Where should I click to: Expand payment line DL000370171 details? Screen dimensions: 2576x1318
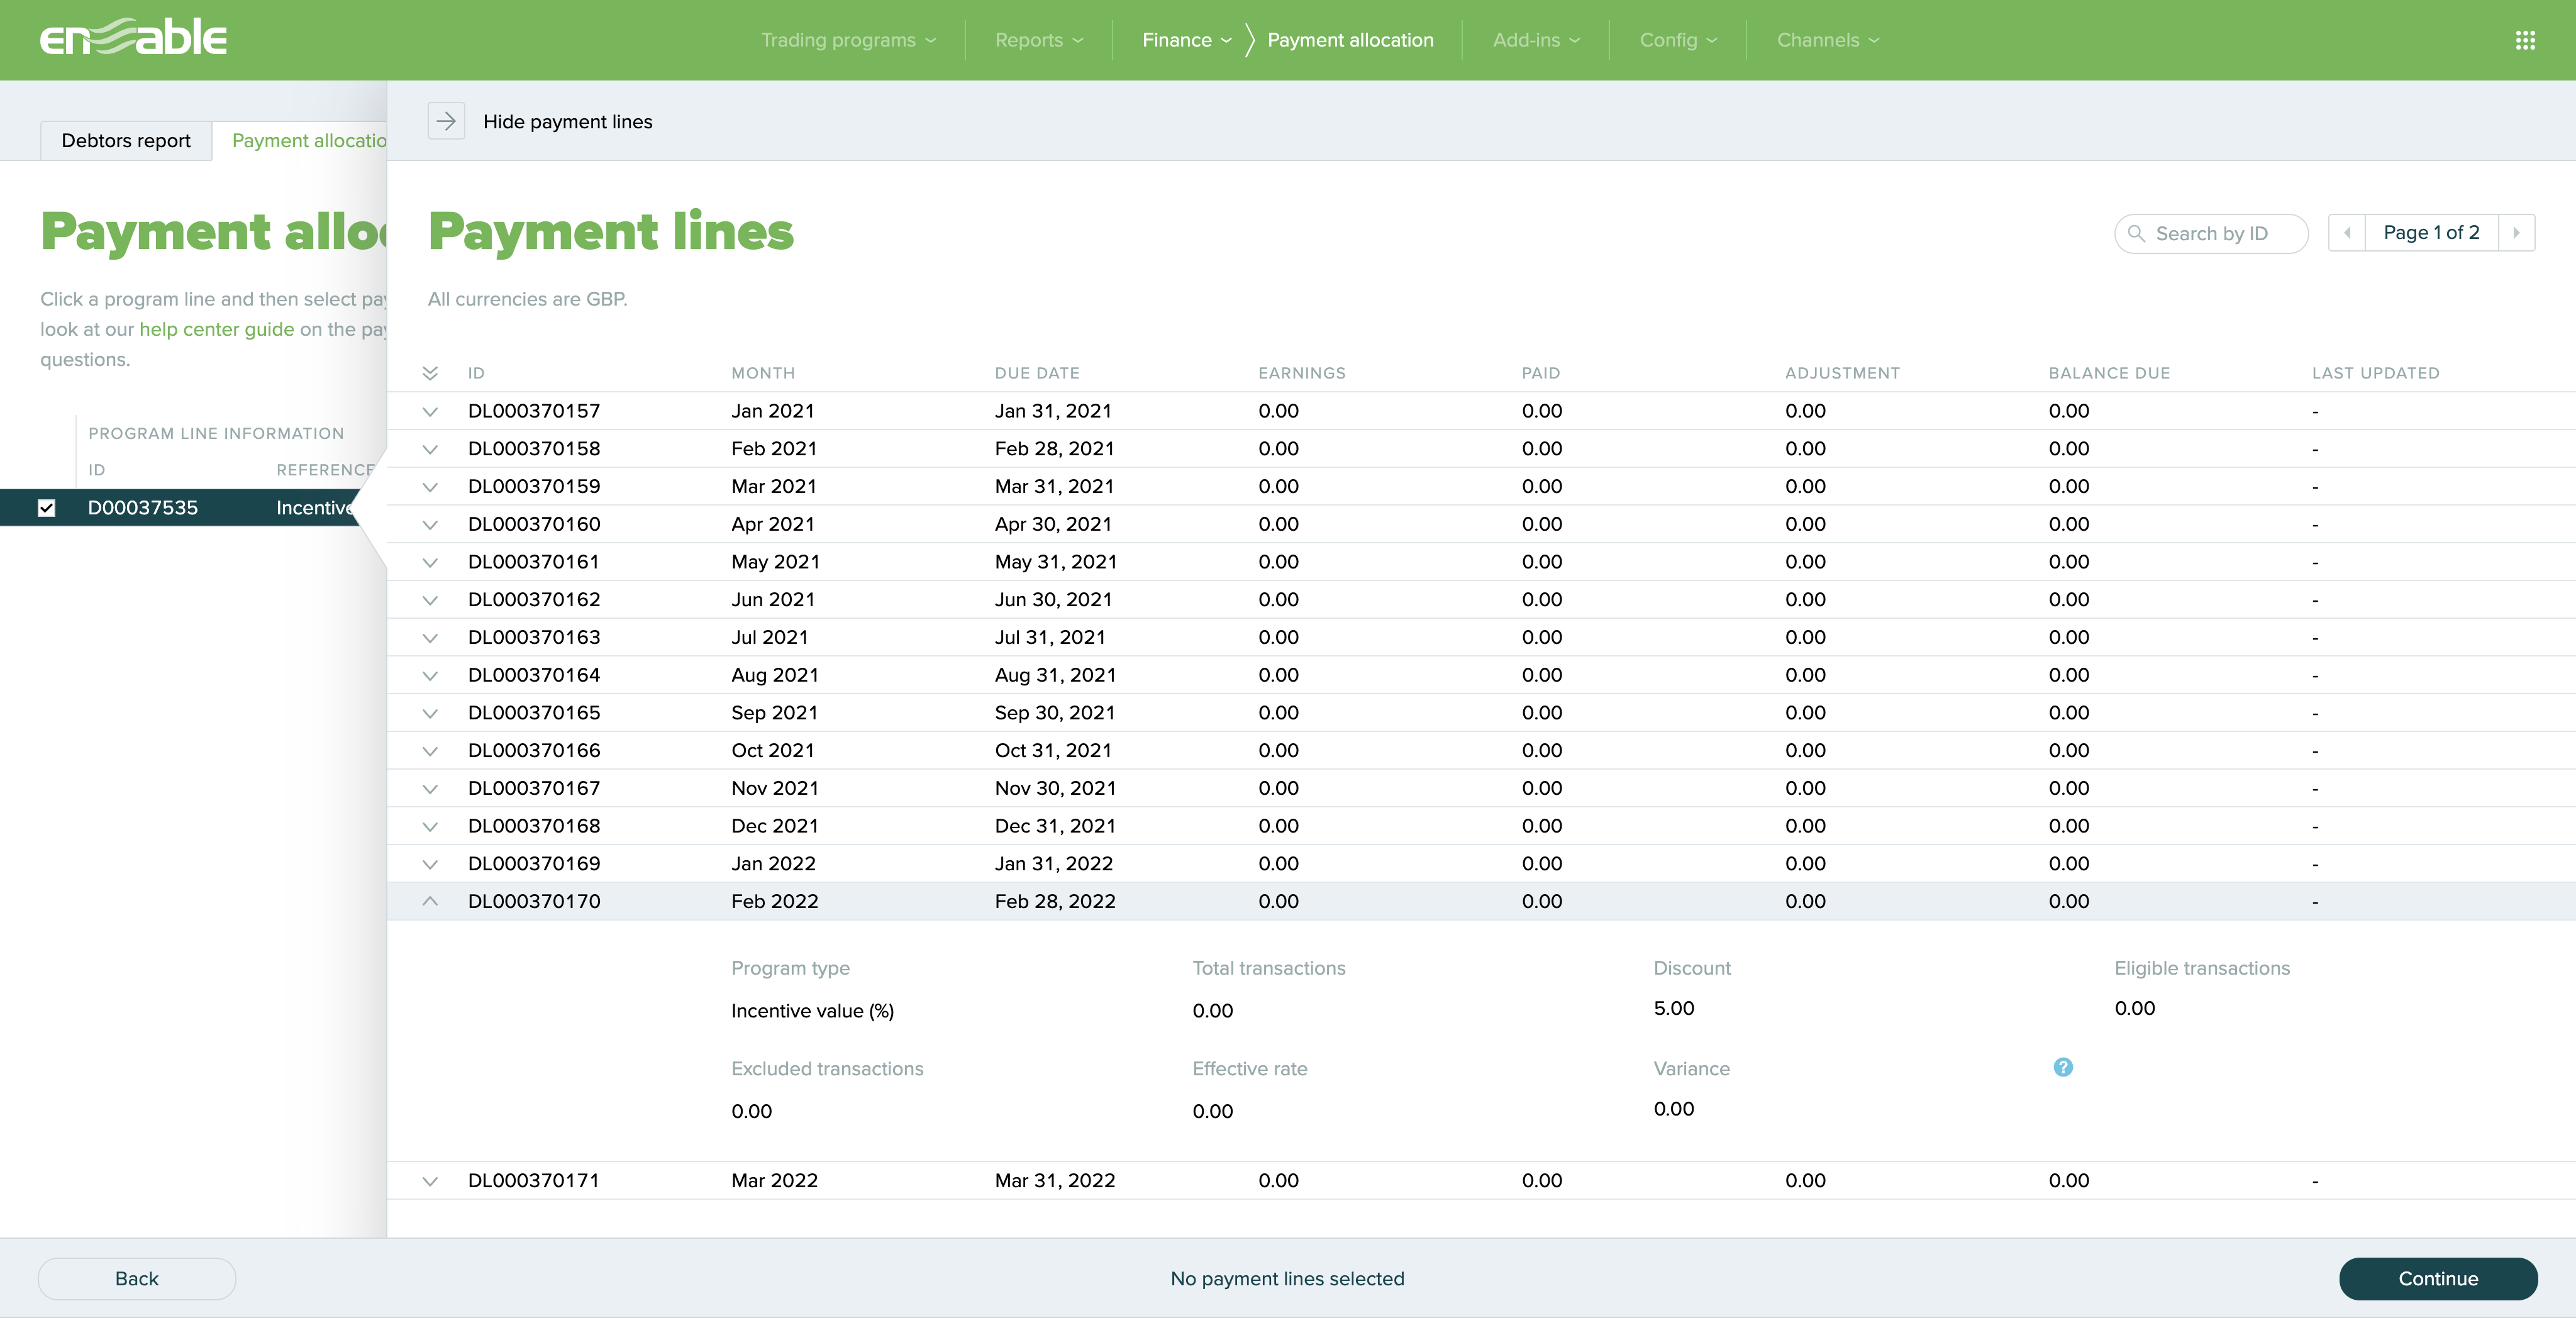point(430,1181)
